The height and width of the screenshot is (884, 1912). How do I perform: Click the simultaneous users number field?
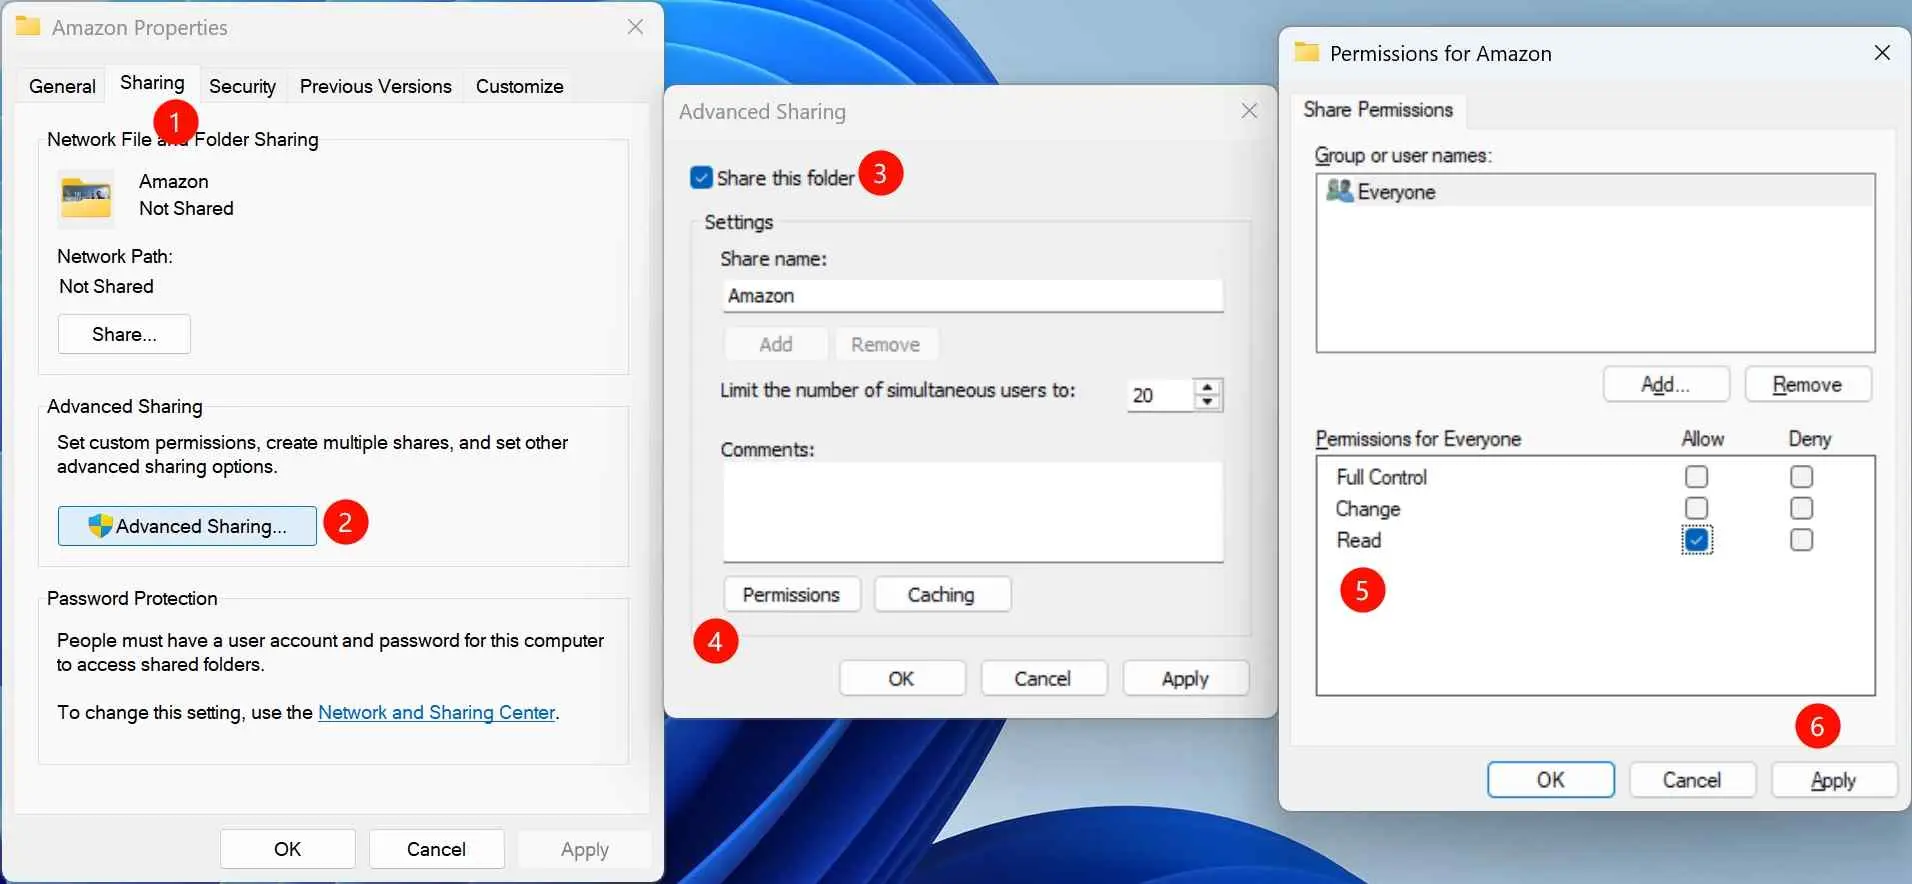(1160, 395)
